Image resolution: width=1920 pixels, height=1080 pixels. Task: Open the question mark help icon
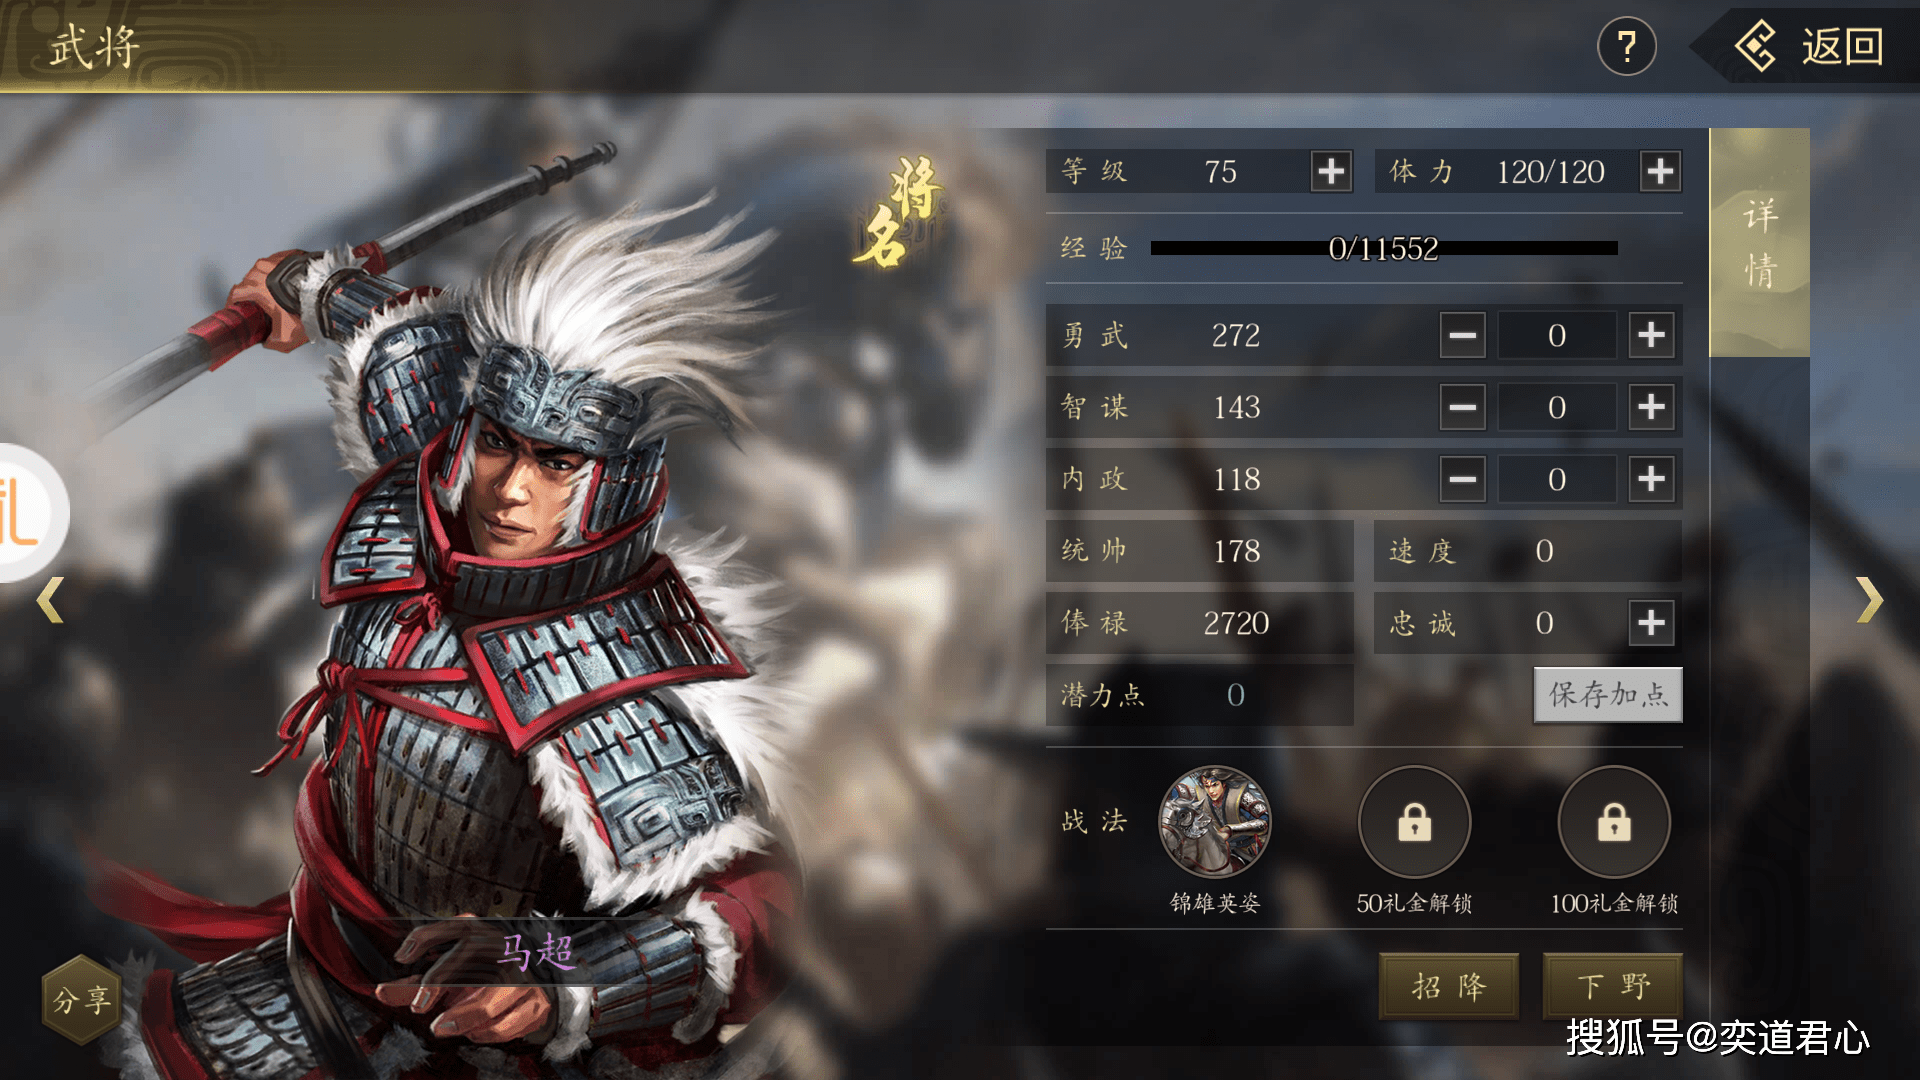pos(1627,46)
